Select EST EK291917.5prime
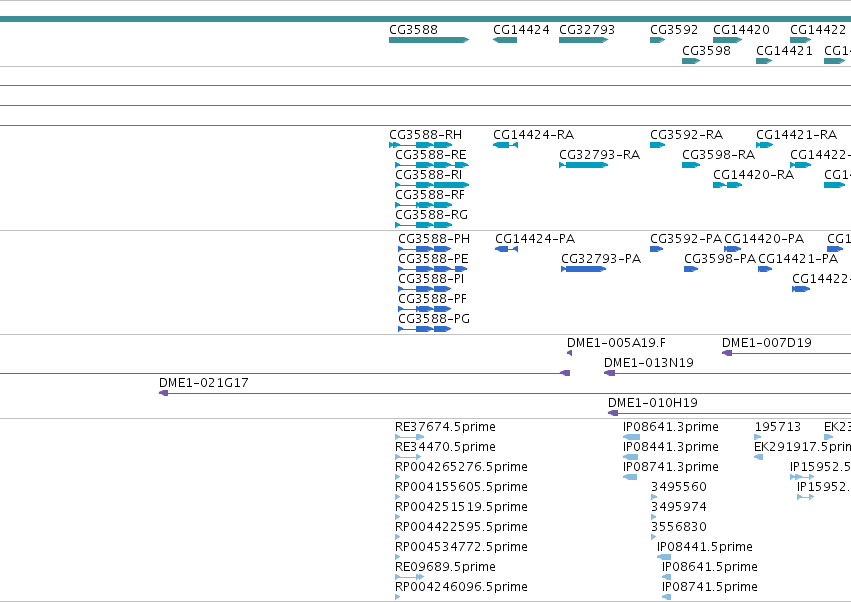851x602 pixels. 758,457
